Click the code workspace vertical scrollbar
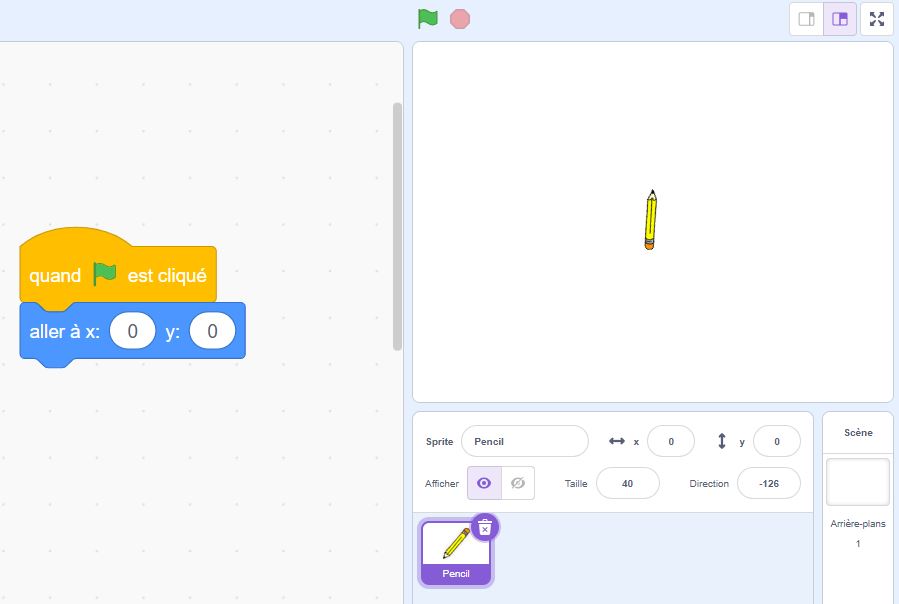The width and height of the screenshot is (899, 604). pyautogui.click(x=397, y=225)
